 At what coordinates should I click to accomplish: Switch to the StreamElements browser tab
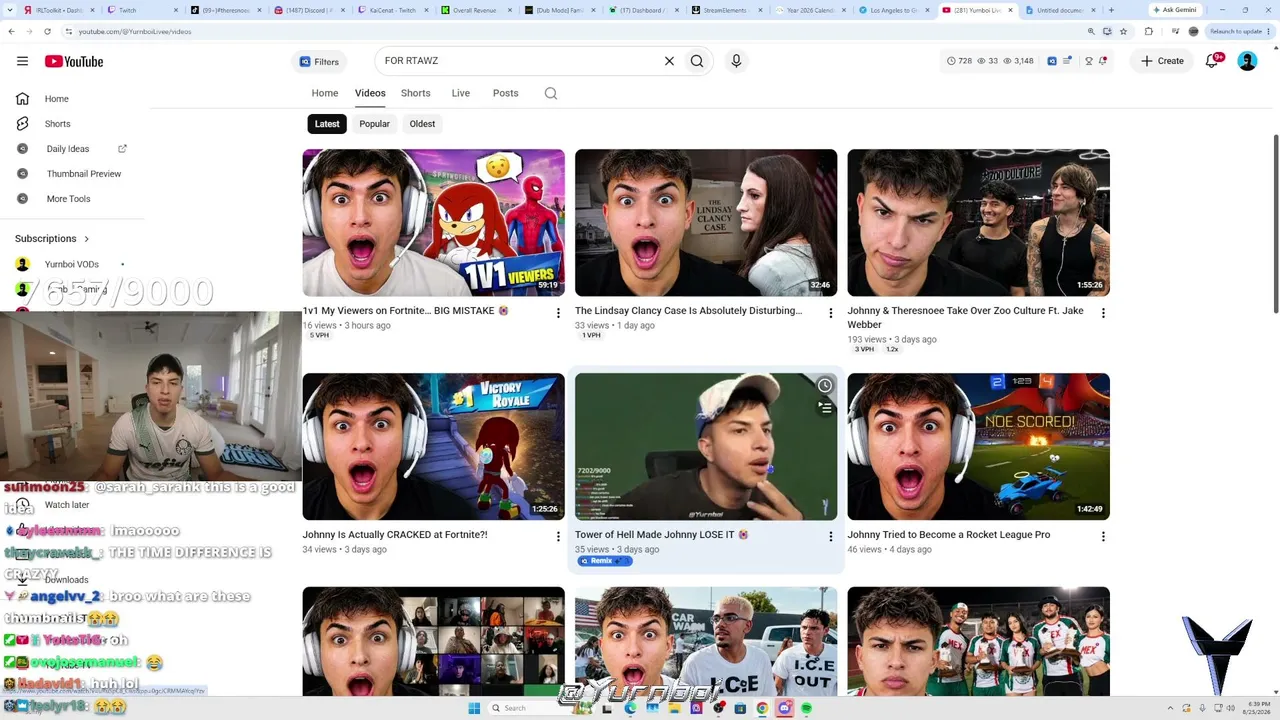pyautogui.click(x=728, y=10)
